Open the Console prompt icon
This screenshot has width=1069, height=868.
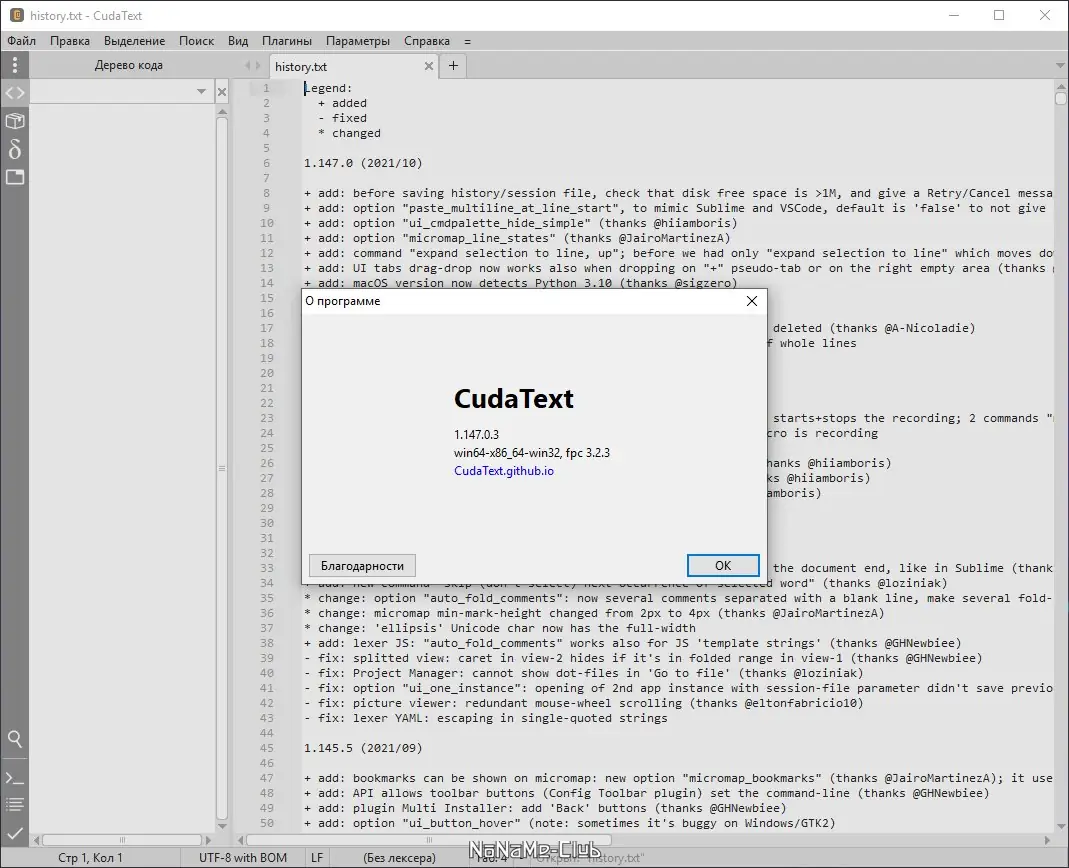point(14,778)
